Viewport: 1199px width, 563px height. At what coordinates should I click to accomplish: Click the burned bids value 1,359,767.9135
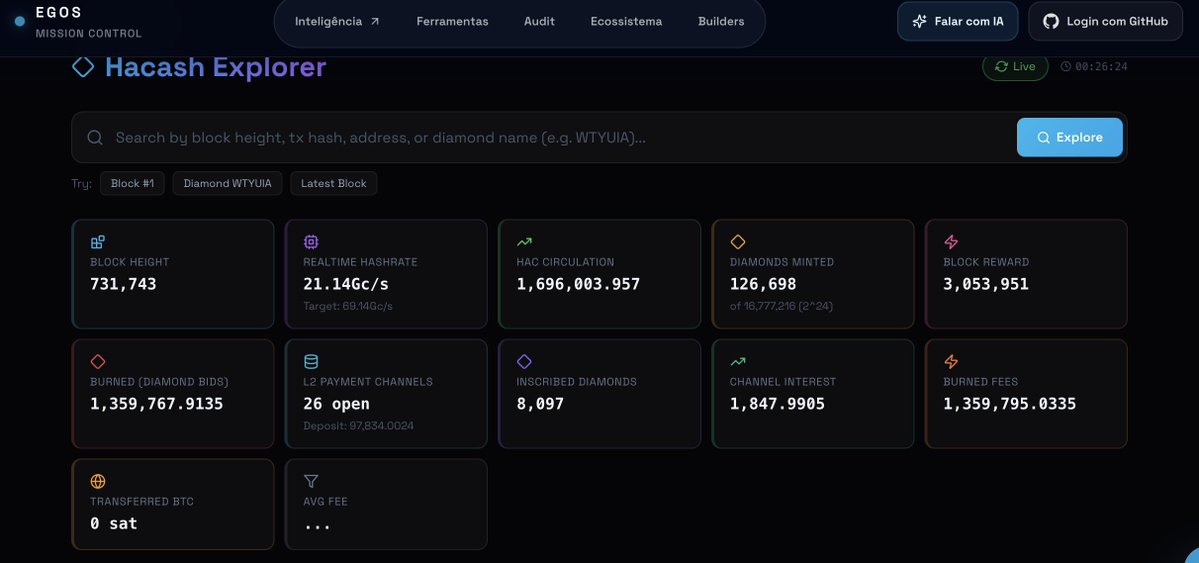click(157, 404)
